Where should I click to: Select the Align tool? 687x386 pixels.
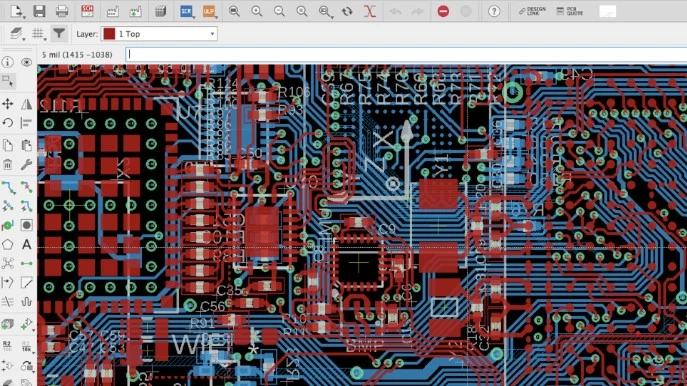[x=26, y=123]
